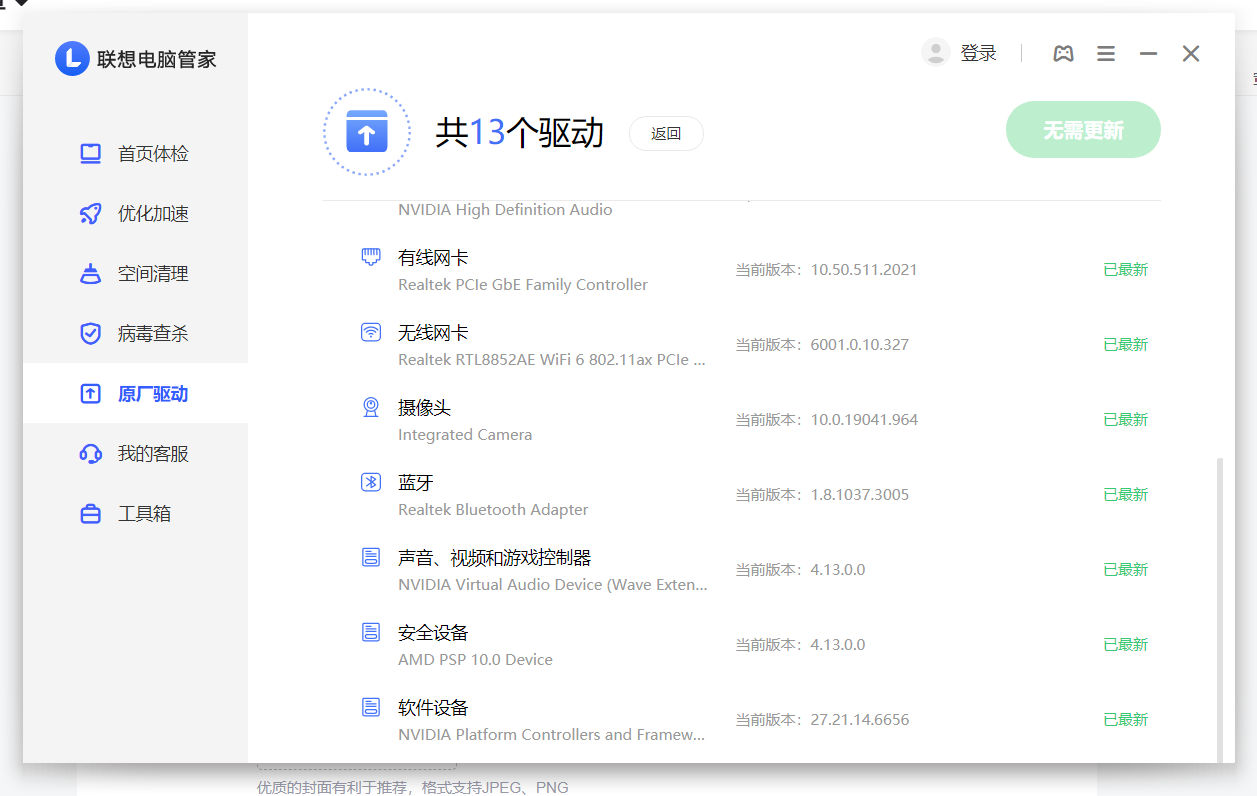
Task: Click the large driver update circle icon
Action: 367,132
